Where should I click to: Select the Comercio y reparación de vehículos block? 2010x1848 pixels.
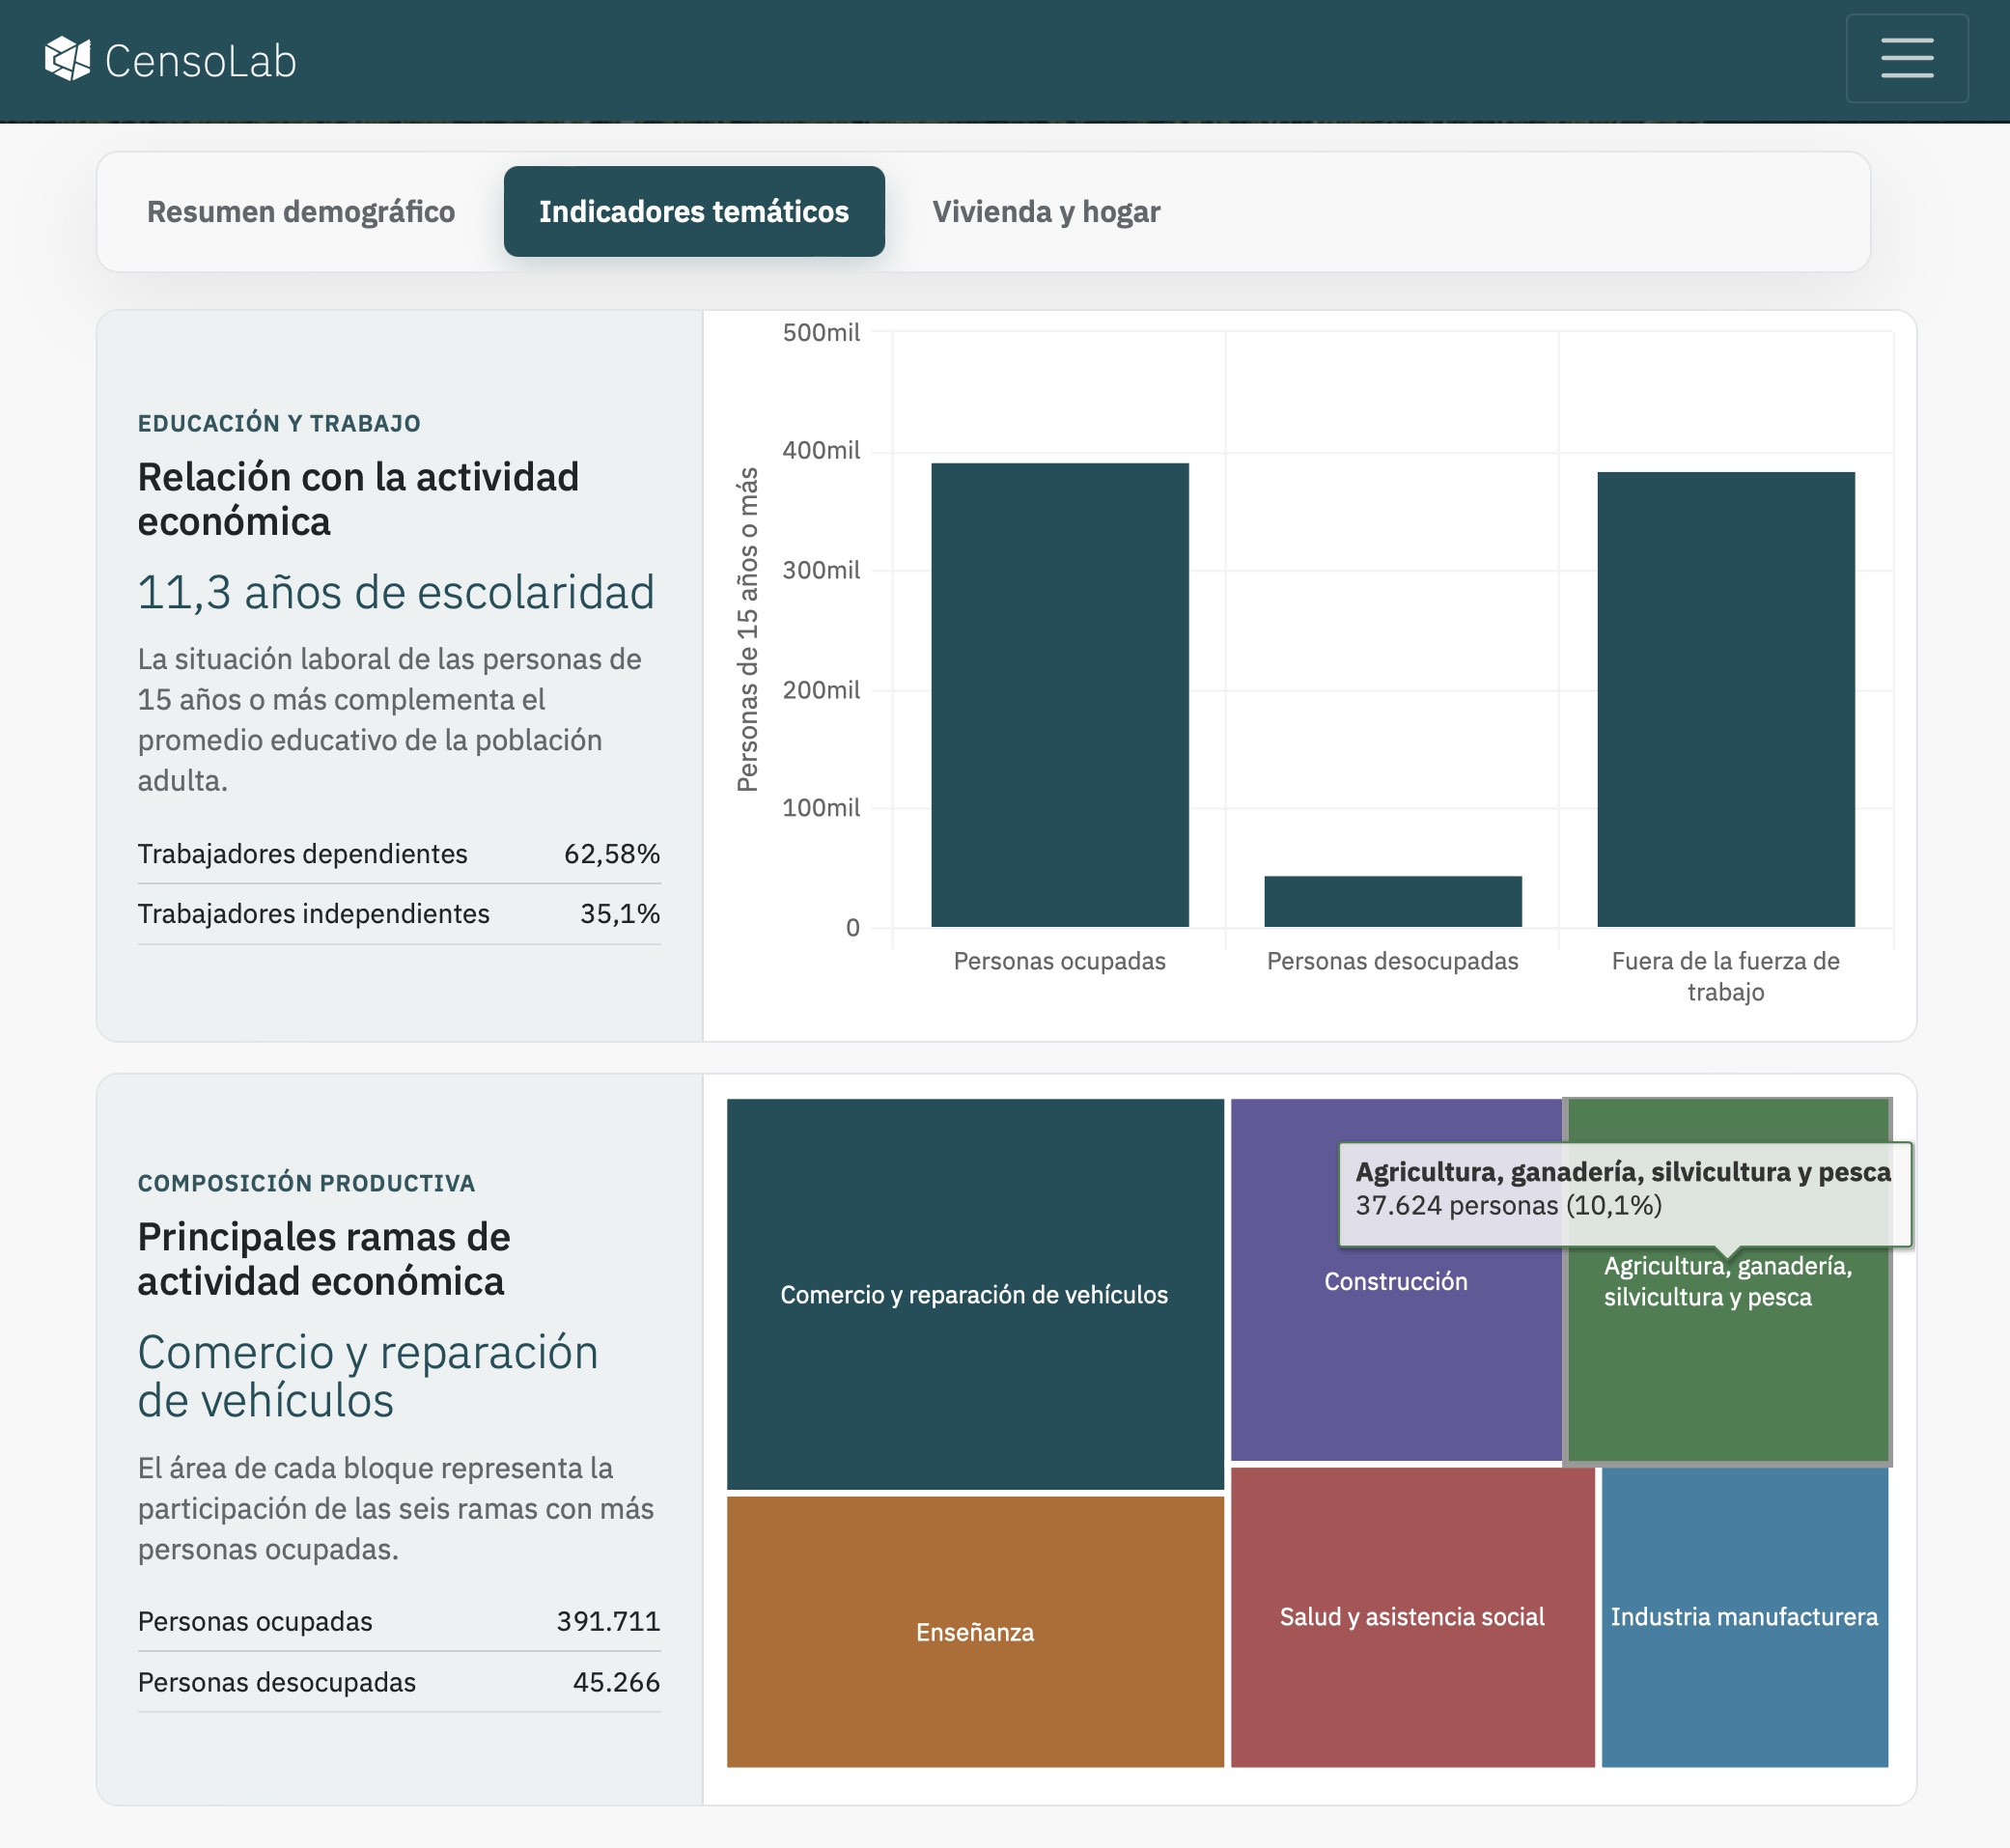click(975, 1294)
